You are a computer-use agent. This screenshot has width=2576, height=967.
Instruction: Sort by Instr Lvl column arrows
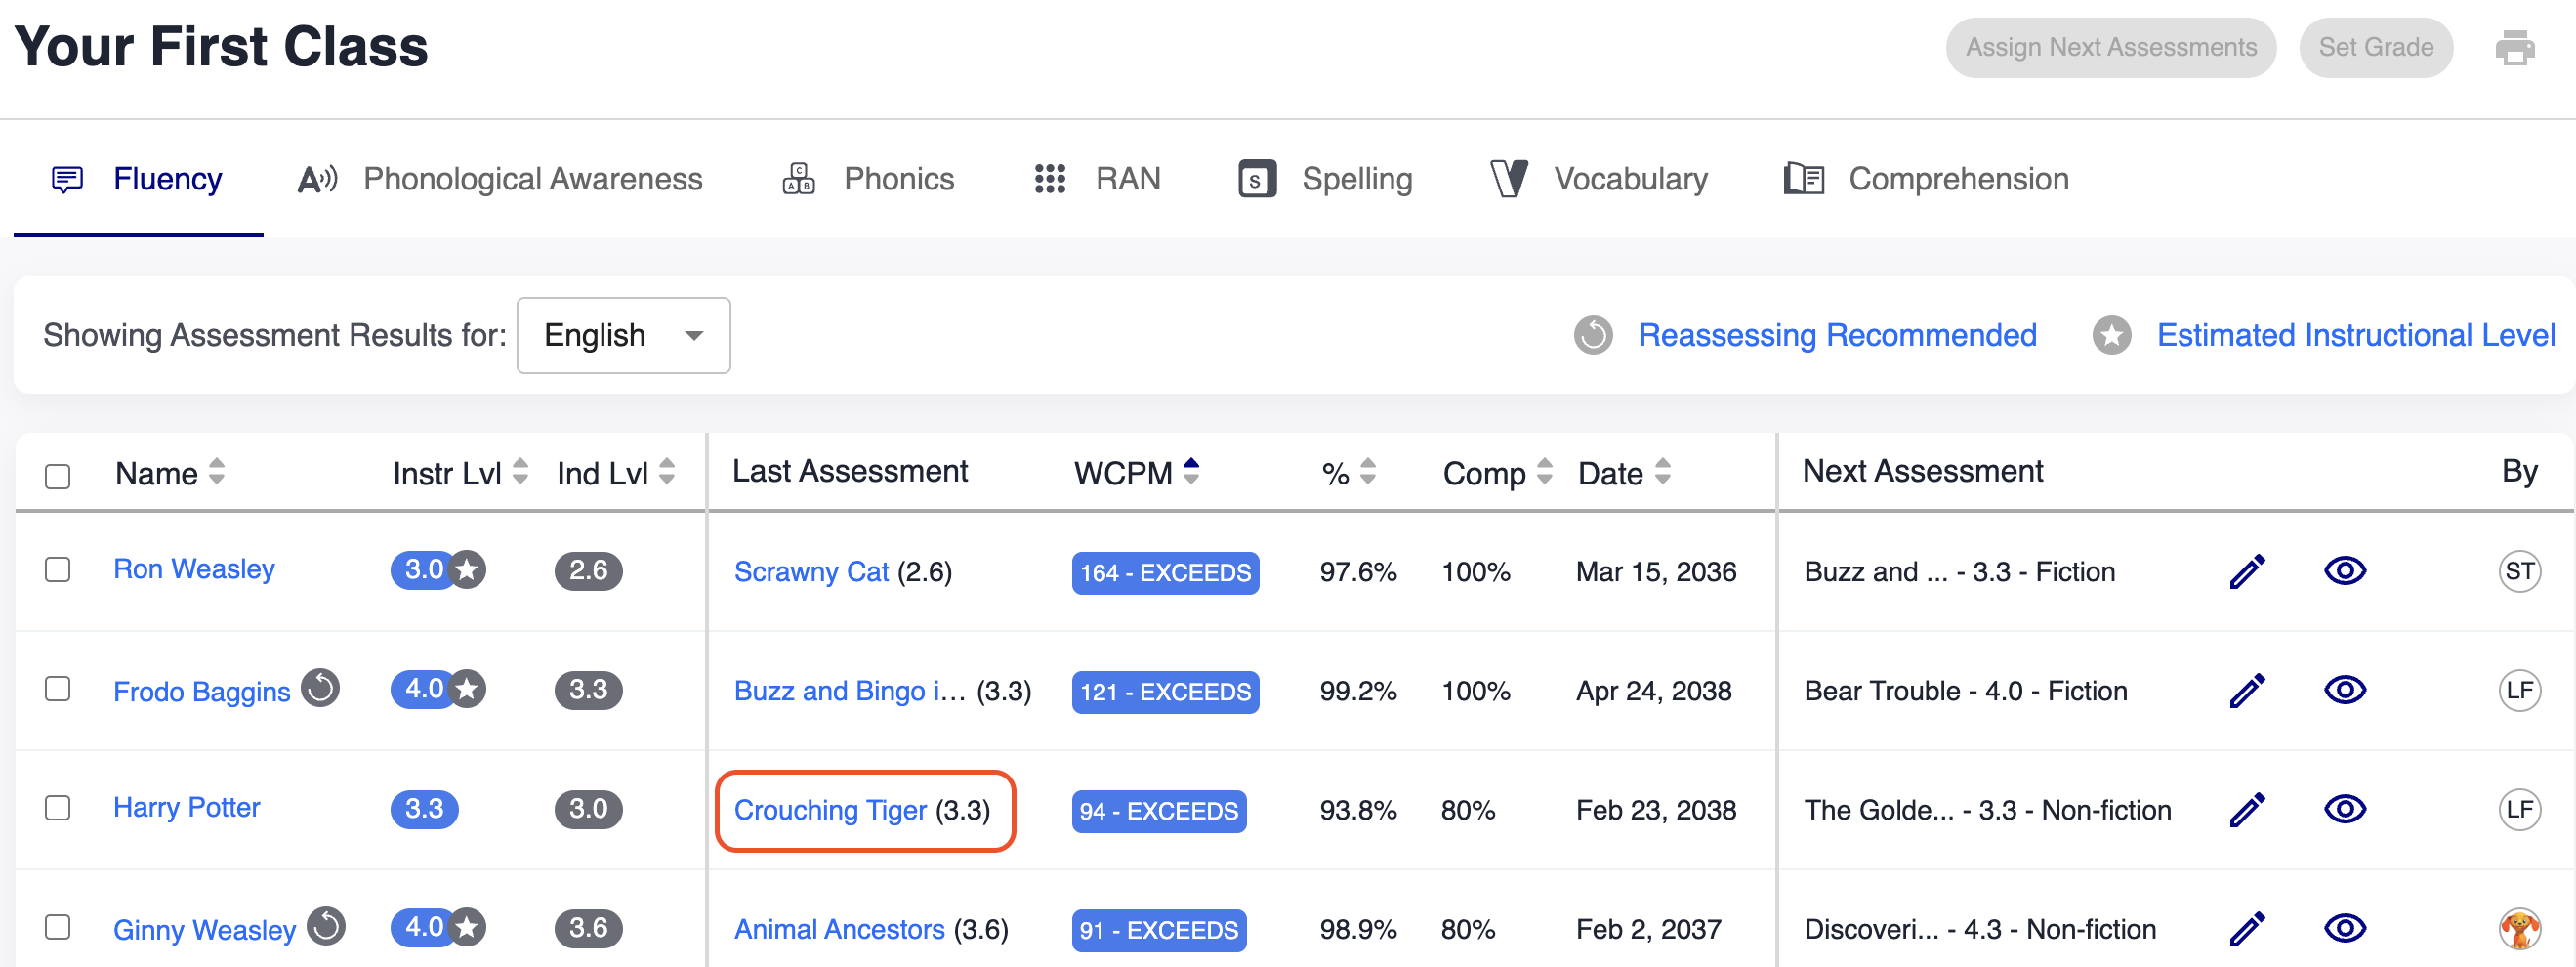click(x=520, y=472)
